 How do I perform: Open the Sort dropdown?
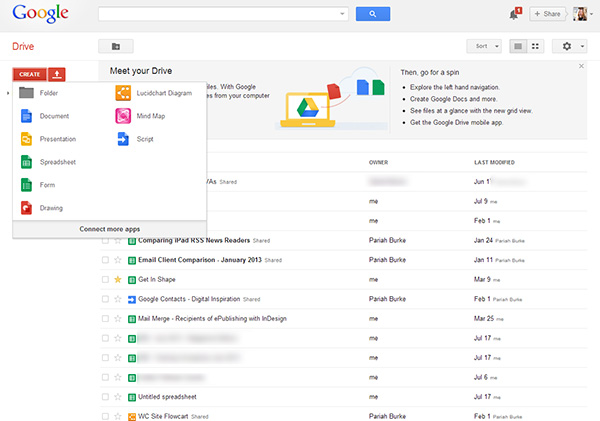tap(483, 46)
